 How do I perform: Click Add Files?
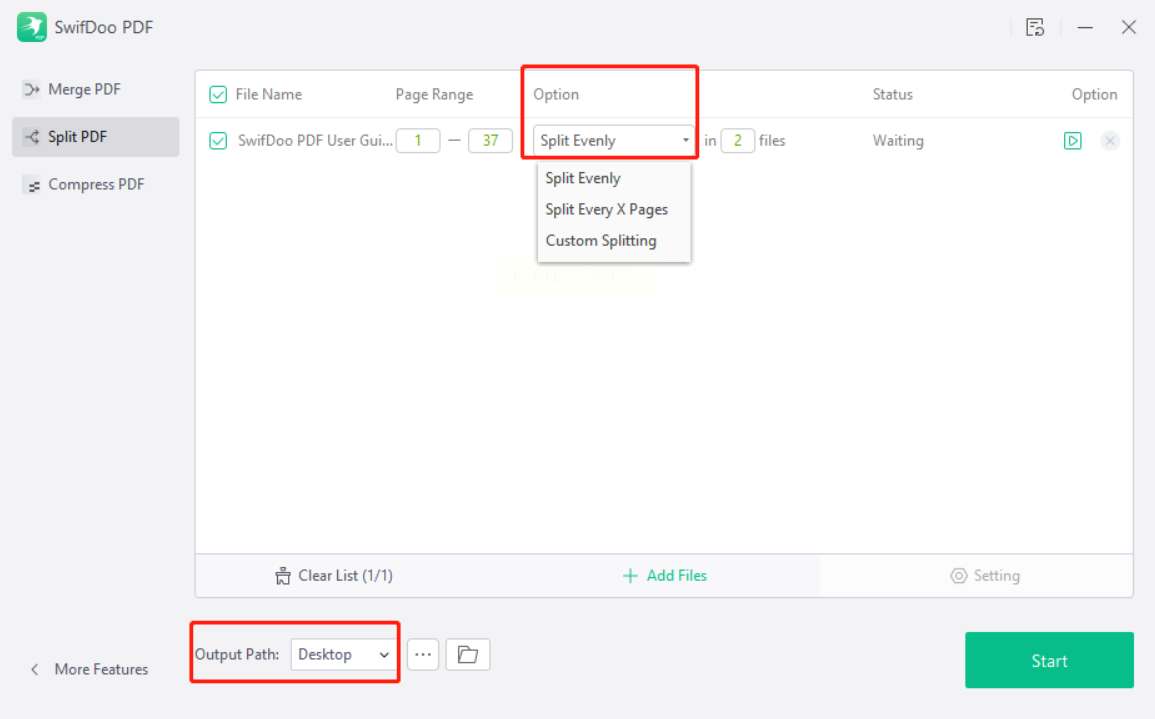pos(664,575)
